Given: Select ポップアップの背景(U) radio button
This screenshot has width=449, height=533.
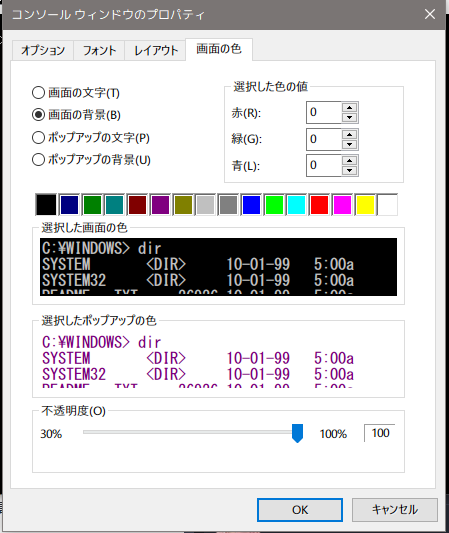Looking at the screenshot, I should 91,159.
